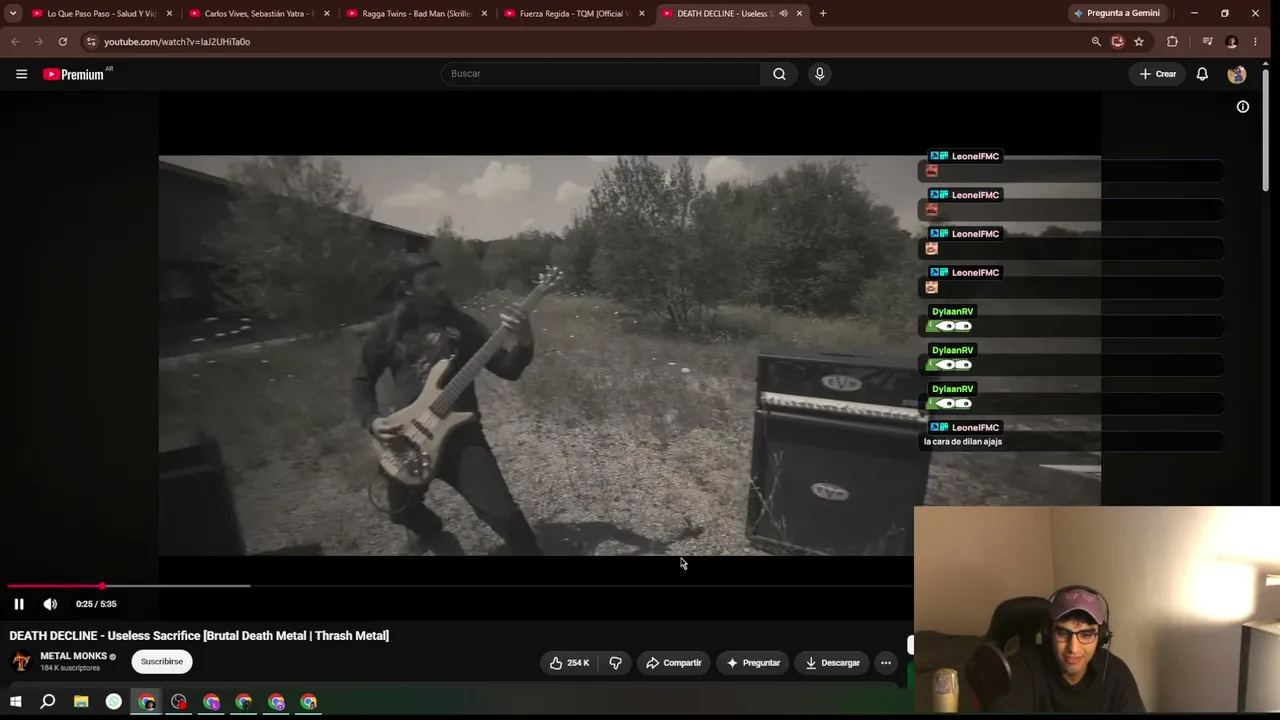Launch File Explorer from the taskbar

[81, 702]
